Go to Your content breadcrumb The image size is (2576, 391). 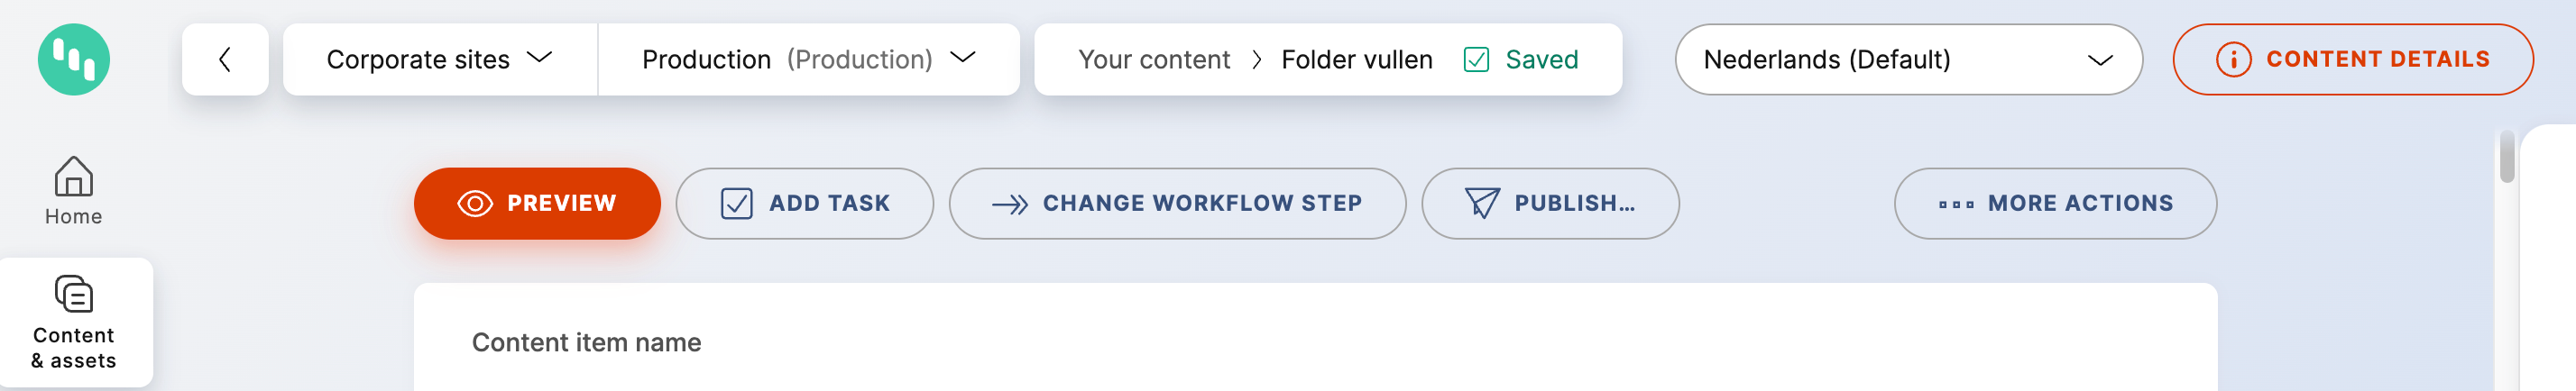(1153, 60)
